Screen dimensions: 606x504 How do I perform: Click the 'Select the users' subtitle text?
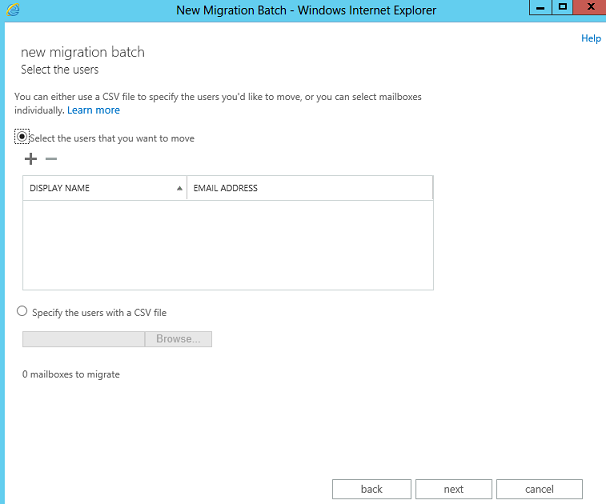[60, 70]
